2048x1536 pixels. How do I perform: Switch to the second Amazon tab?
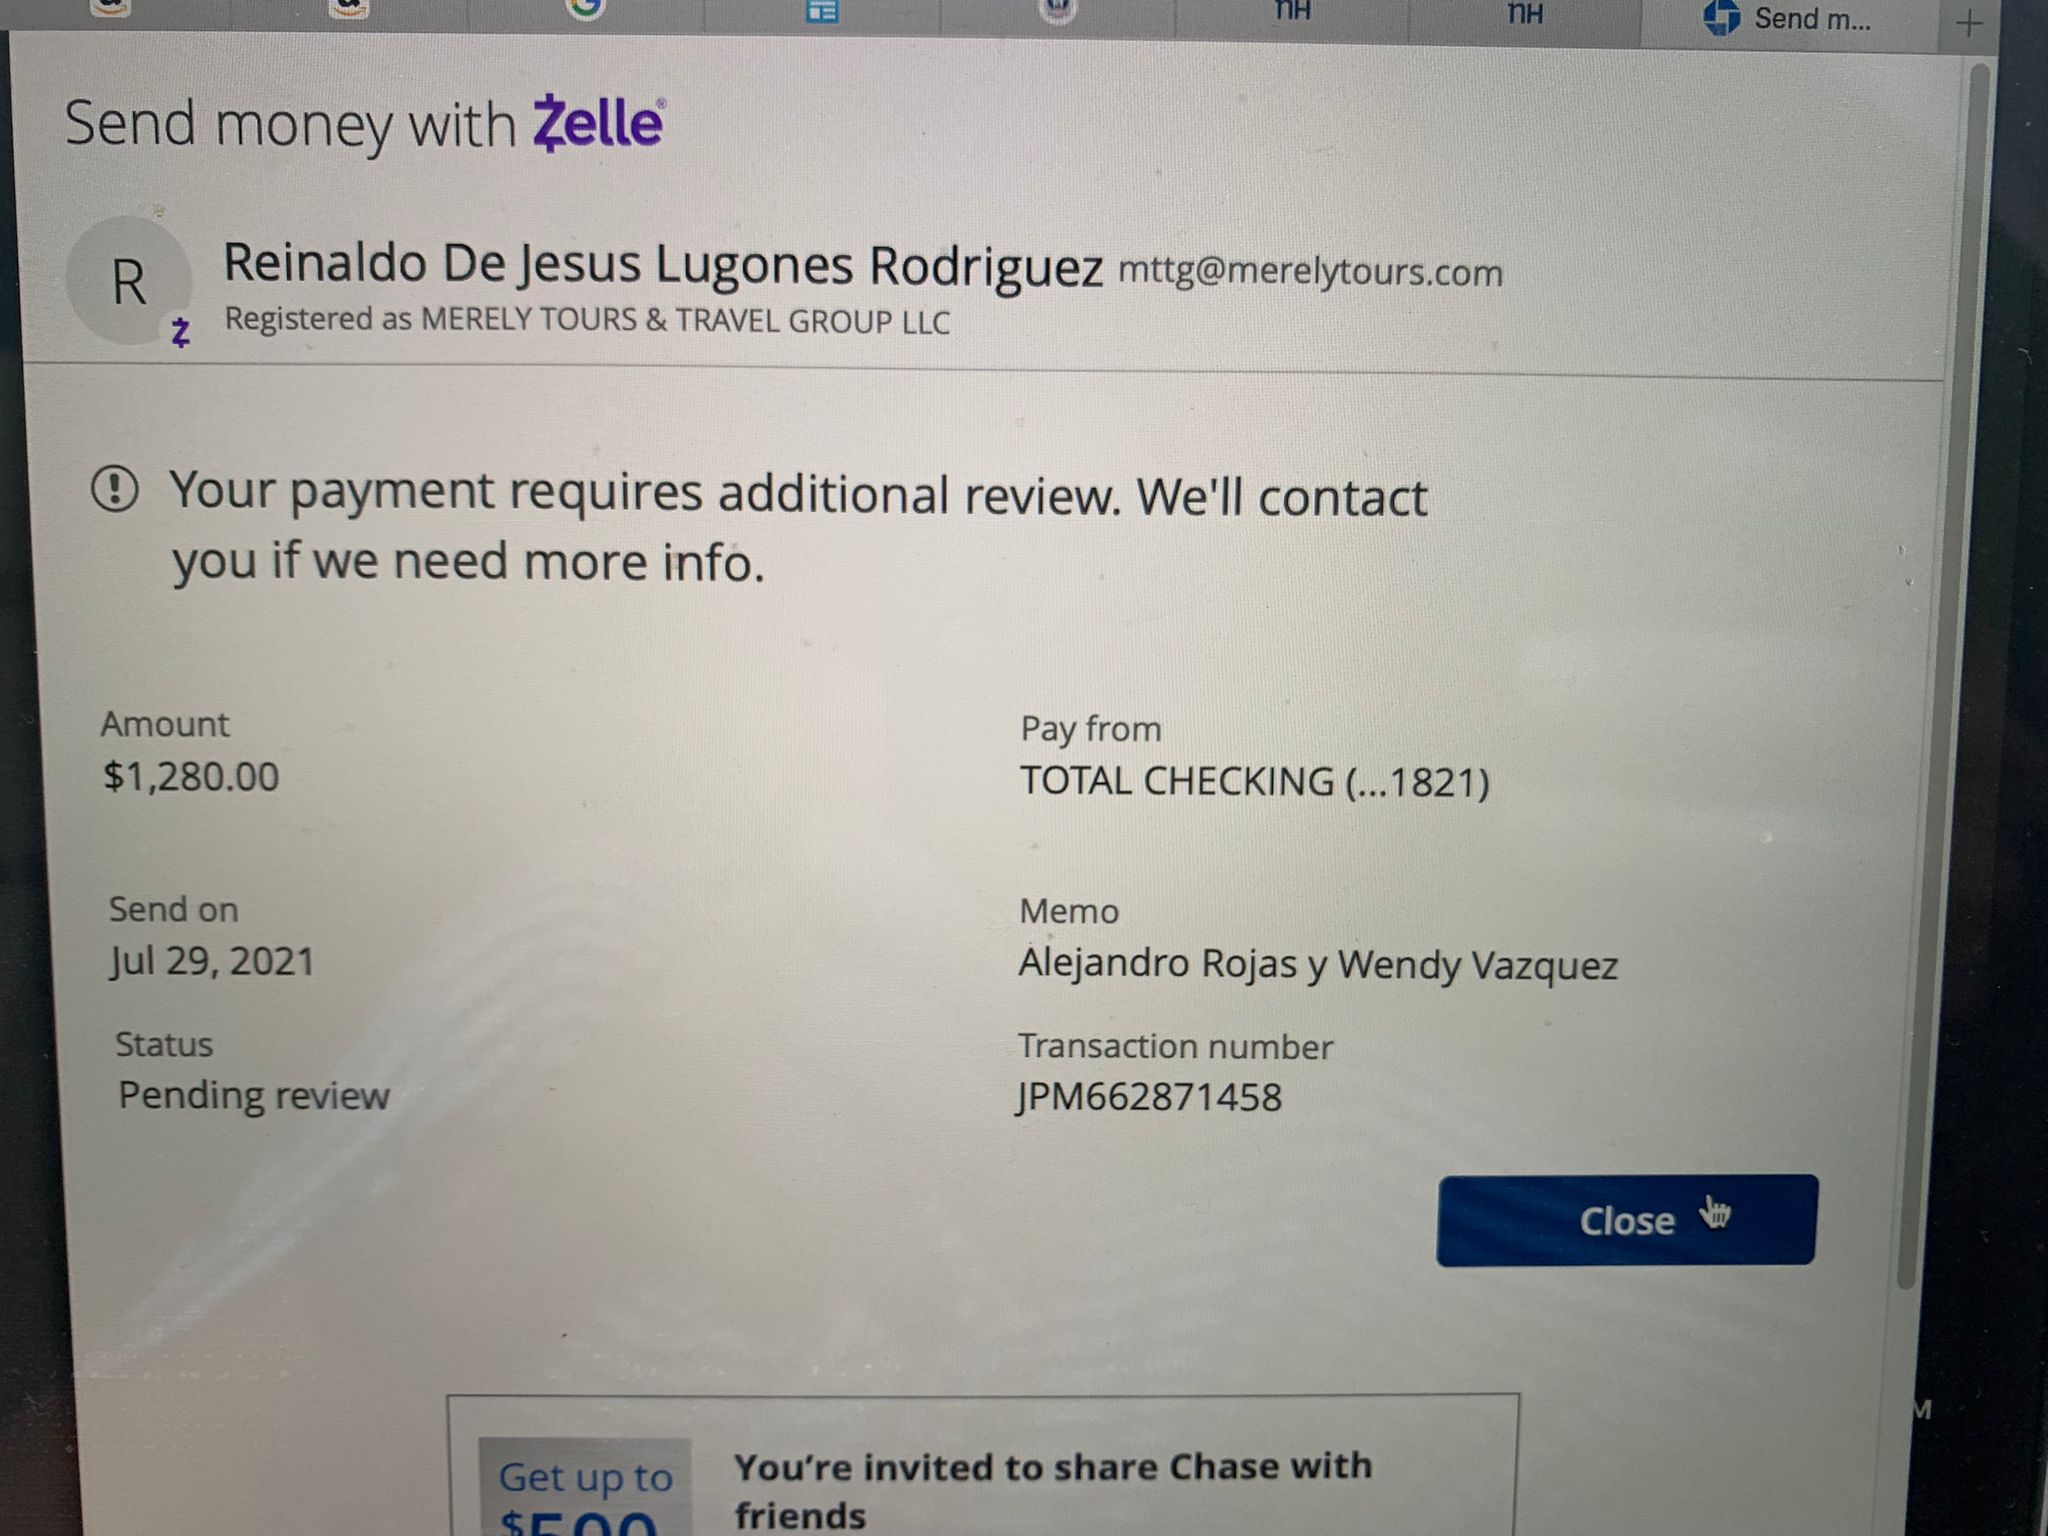click(x=349, y=8)
